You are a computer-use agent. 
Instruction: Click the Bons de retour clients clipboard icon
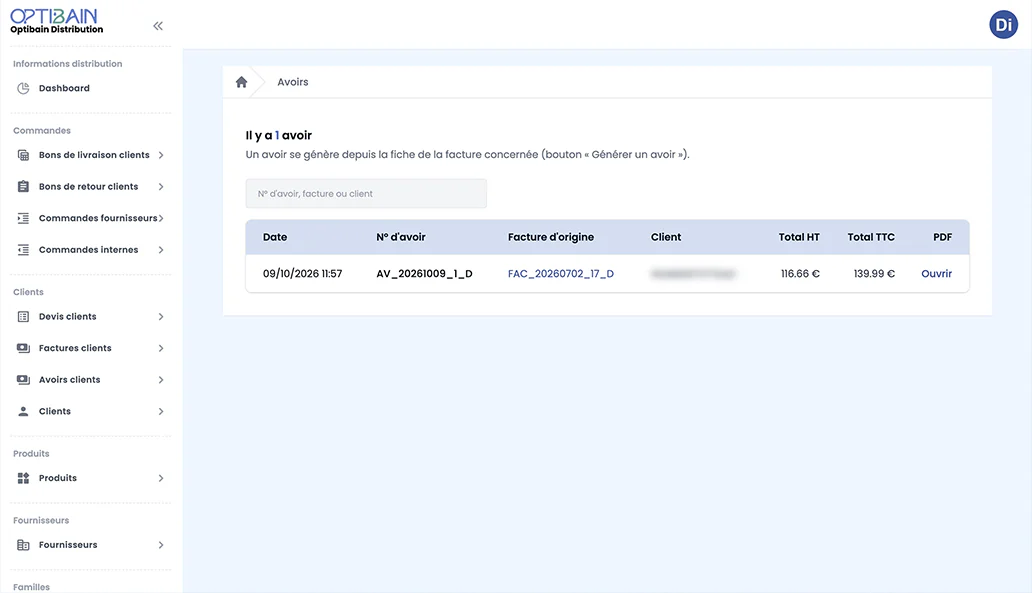[23, 187]
